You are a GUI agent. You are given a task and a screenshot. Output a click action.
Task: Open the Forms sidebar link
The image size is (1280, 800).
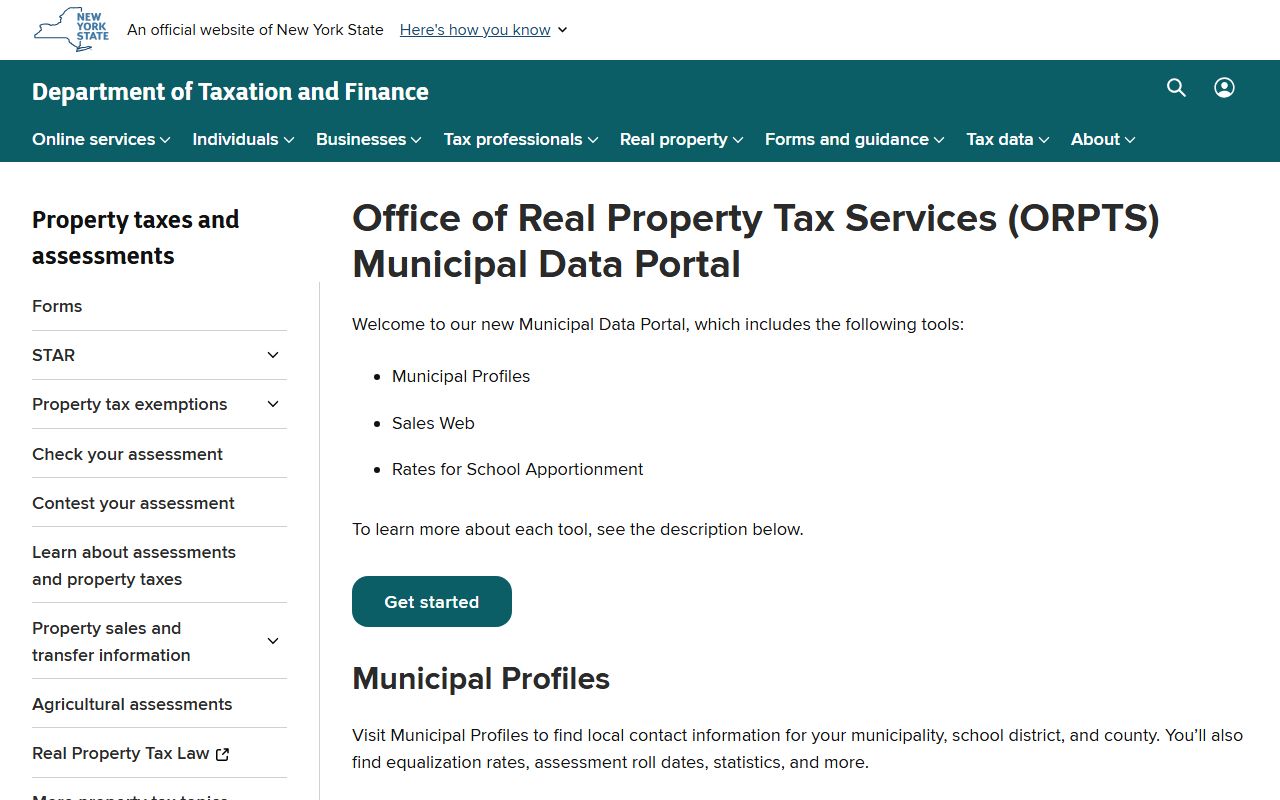point(57,306)
